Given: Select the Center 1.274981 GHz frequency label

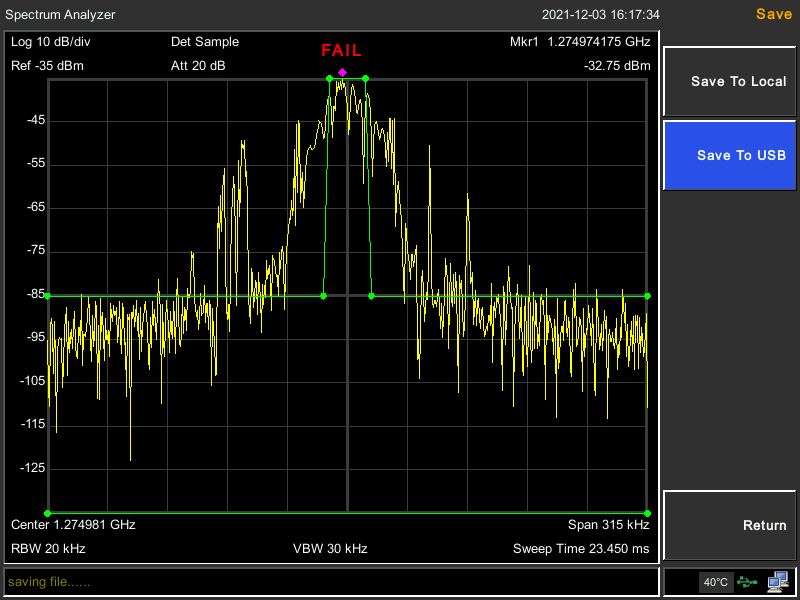Looking at the screenshot, I should pyautogui.click(x=73, y=524).
